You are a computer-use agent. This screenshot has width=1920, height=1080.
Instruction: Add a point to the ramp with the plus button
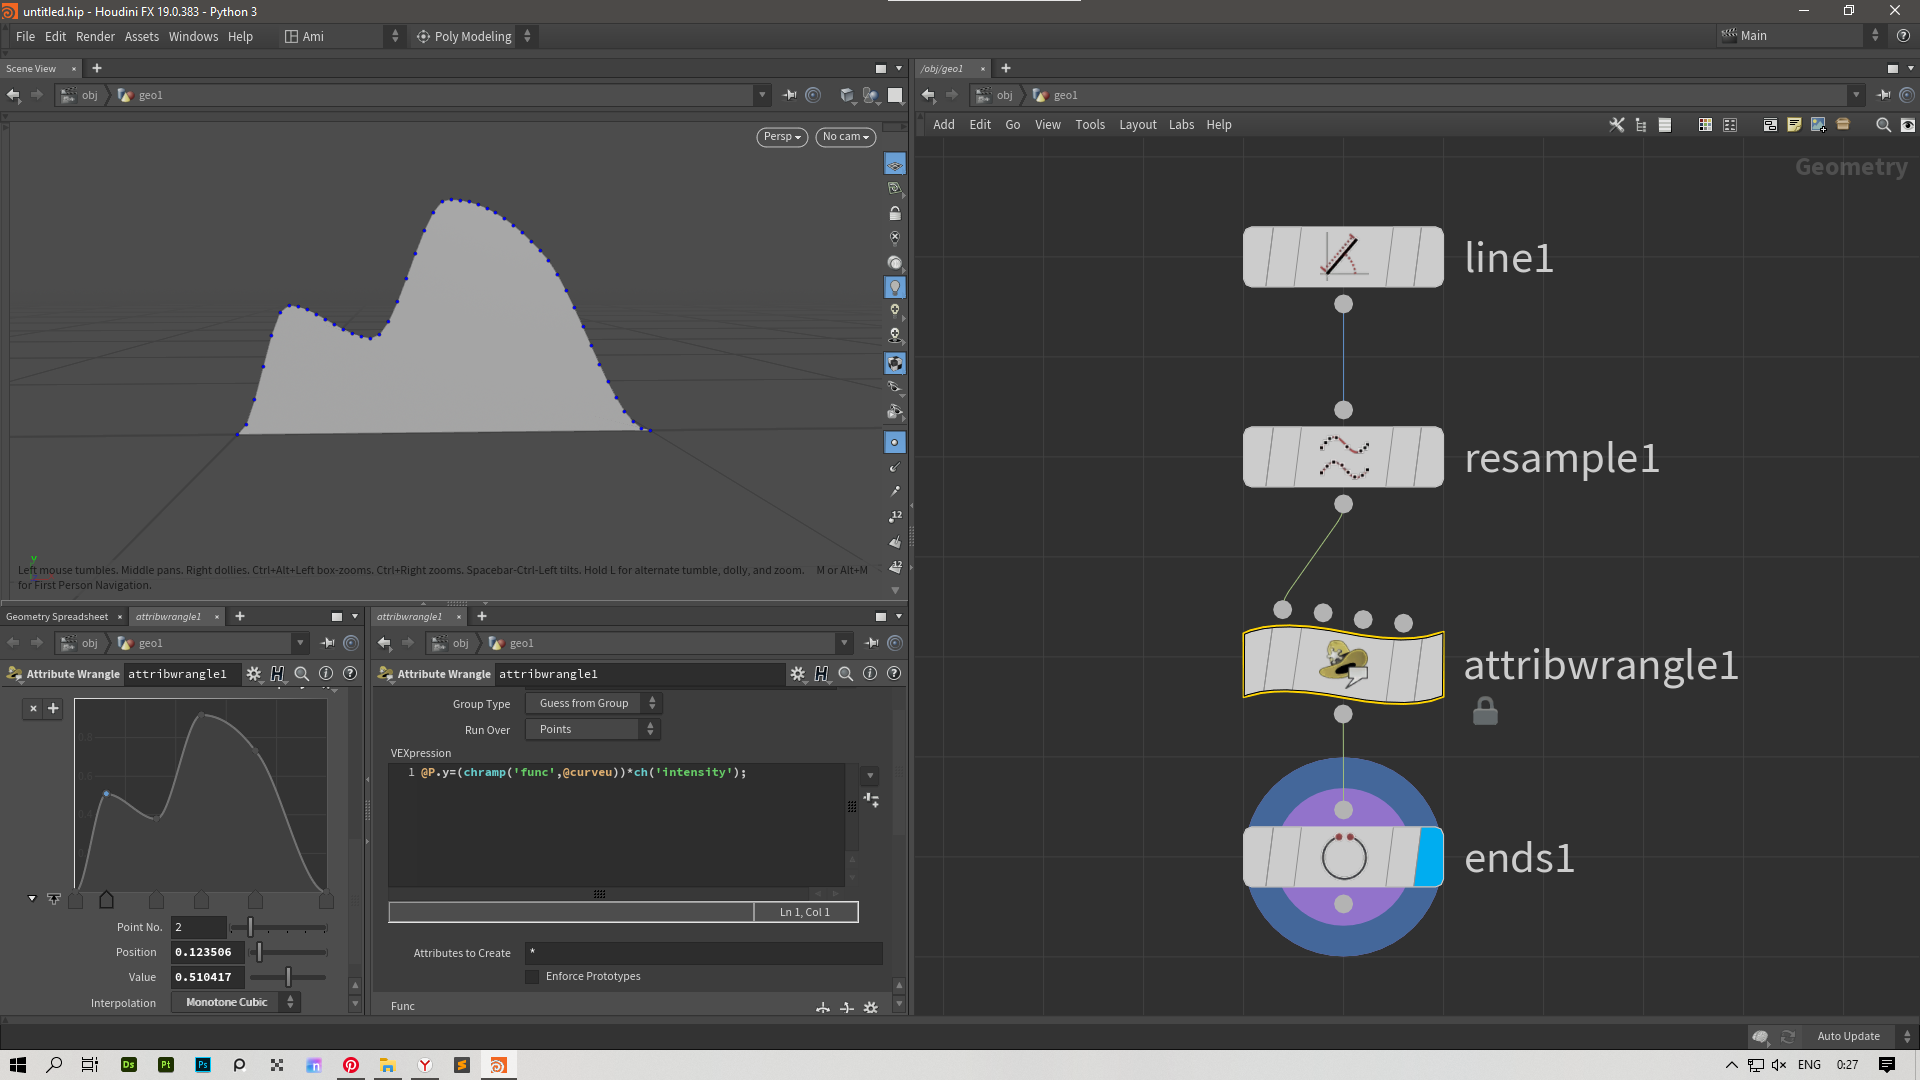point(53,709)
